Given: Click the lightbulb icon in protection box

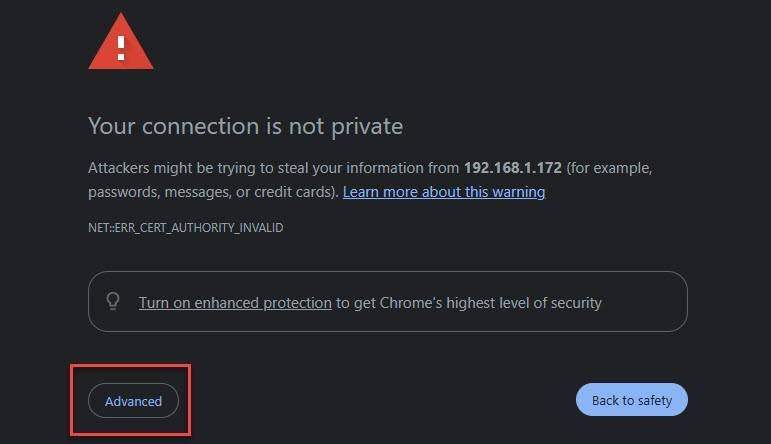Looking at the screenshot, I should click(113, 301).
